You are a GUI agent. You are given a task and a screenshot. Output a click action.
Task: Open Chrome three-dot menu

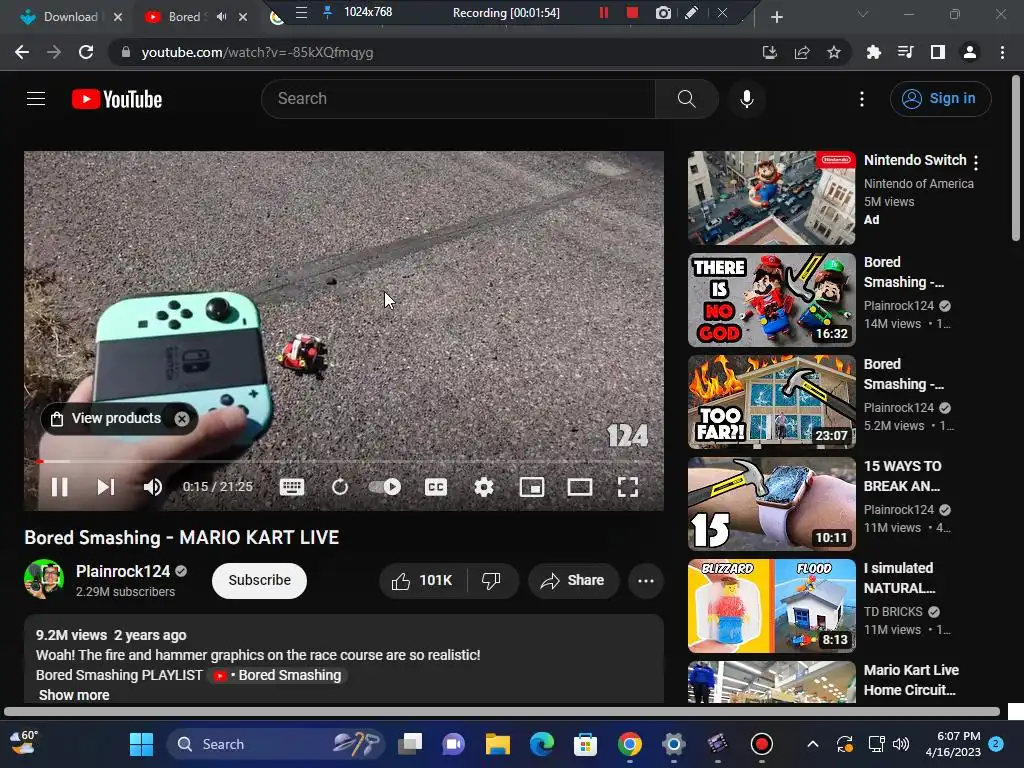pos(1002,52)
